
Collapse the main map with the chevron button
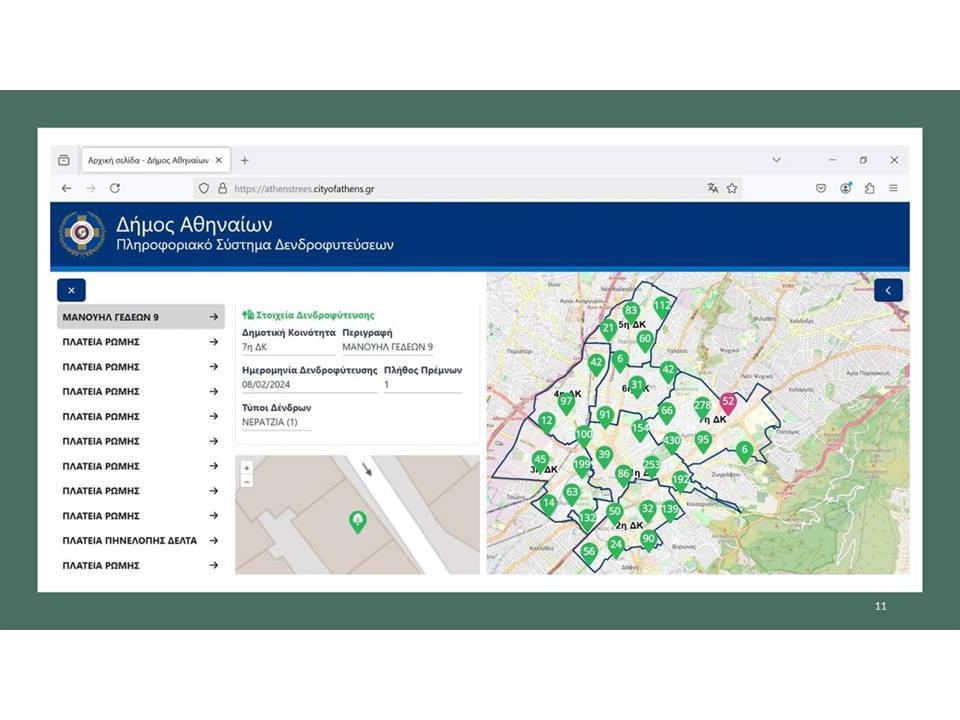click(888, 290)
